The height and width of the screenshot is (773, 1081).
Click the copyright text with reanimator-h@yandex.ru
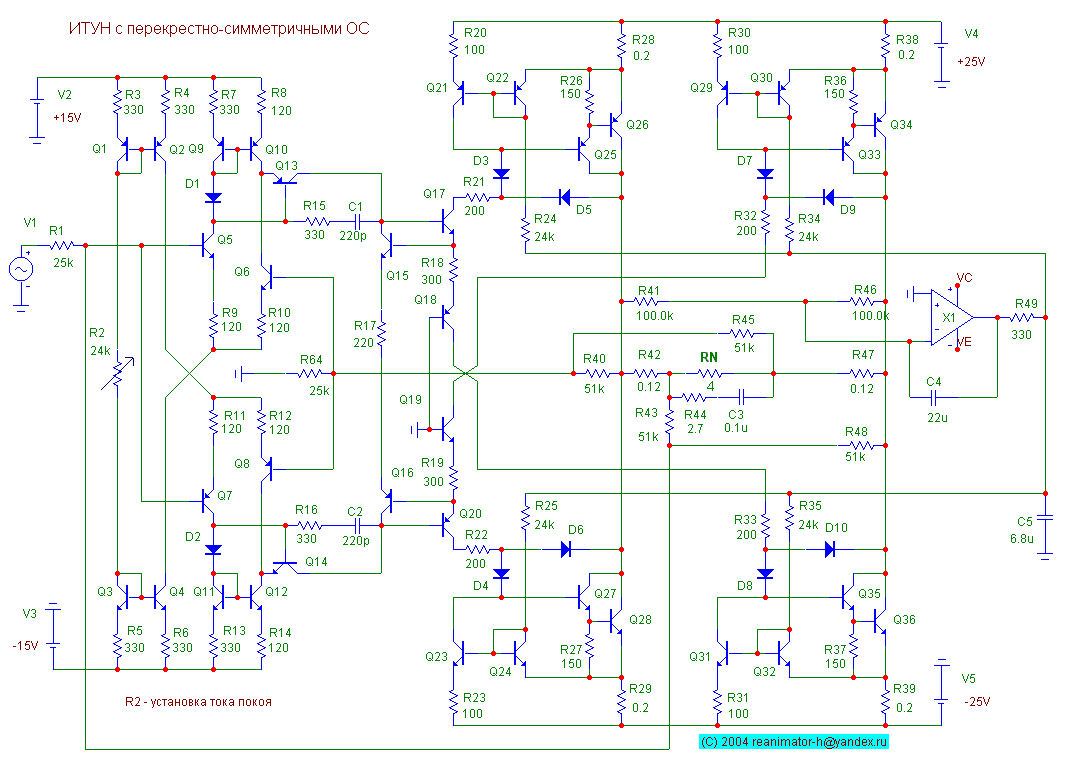794,741
